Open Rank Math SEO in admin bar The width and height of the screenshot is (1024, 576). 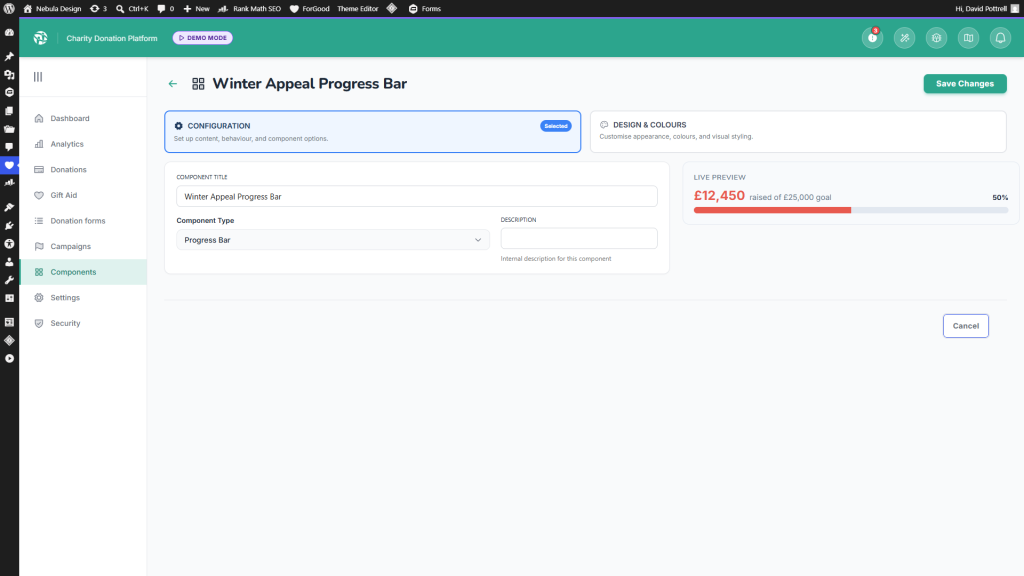click(x=250, y=8)
